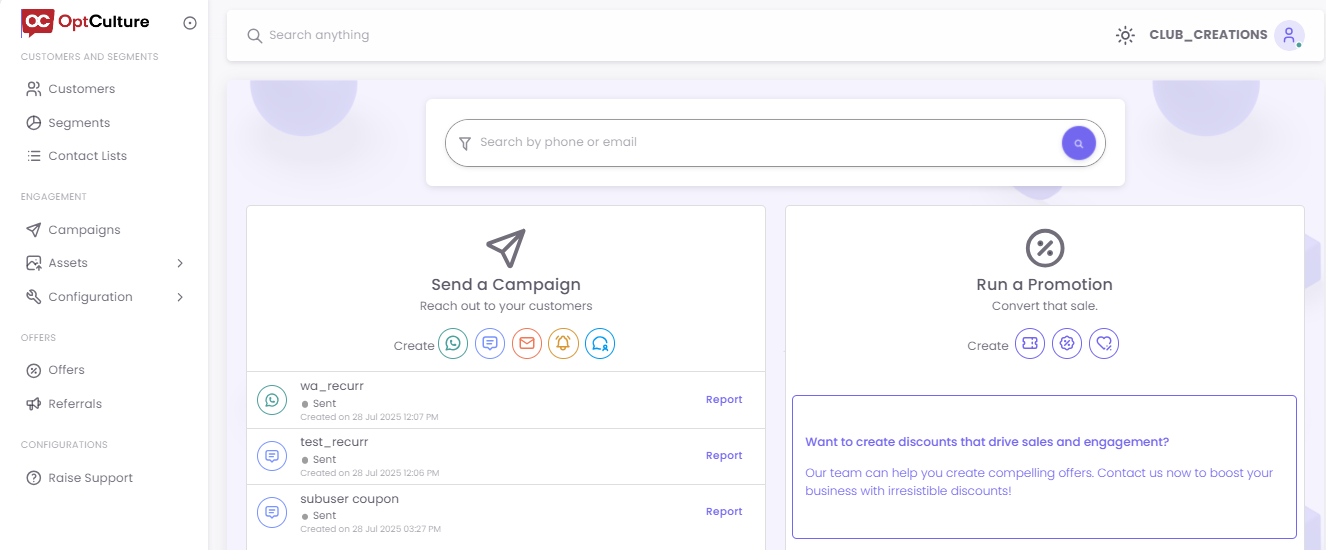Screen dimensions: 1326x550
Task: Create a WhatsApp campaign
Action: pyautogui.click(x=453, y=344)
